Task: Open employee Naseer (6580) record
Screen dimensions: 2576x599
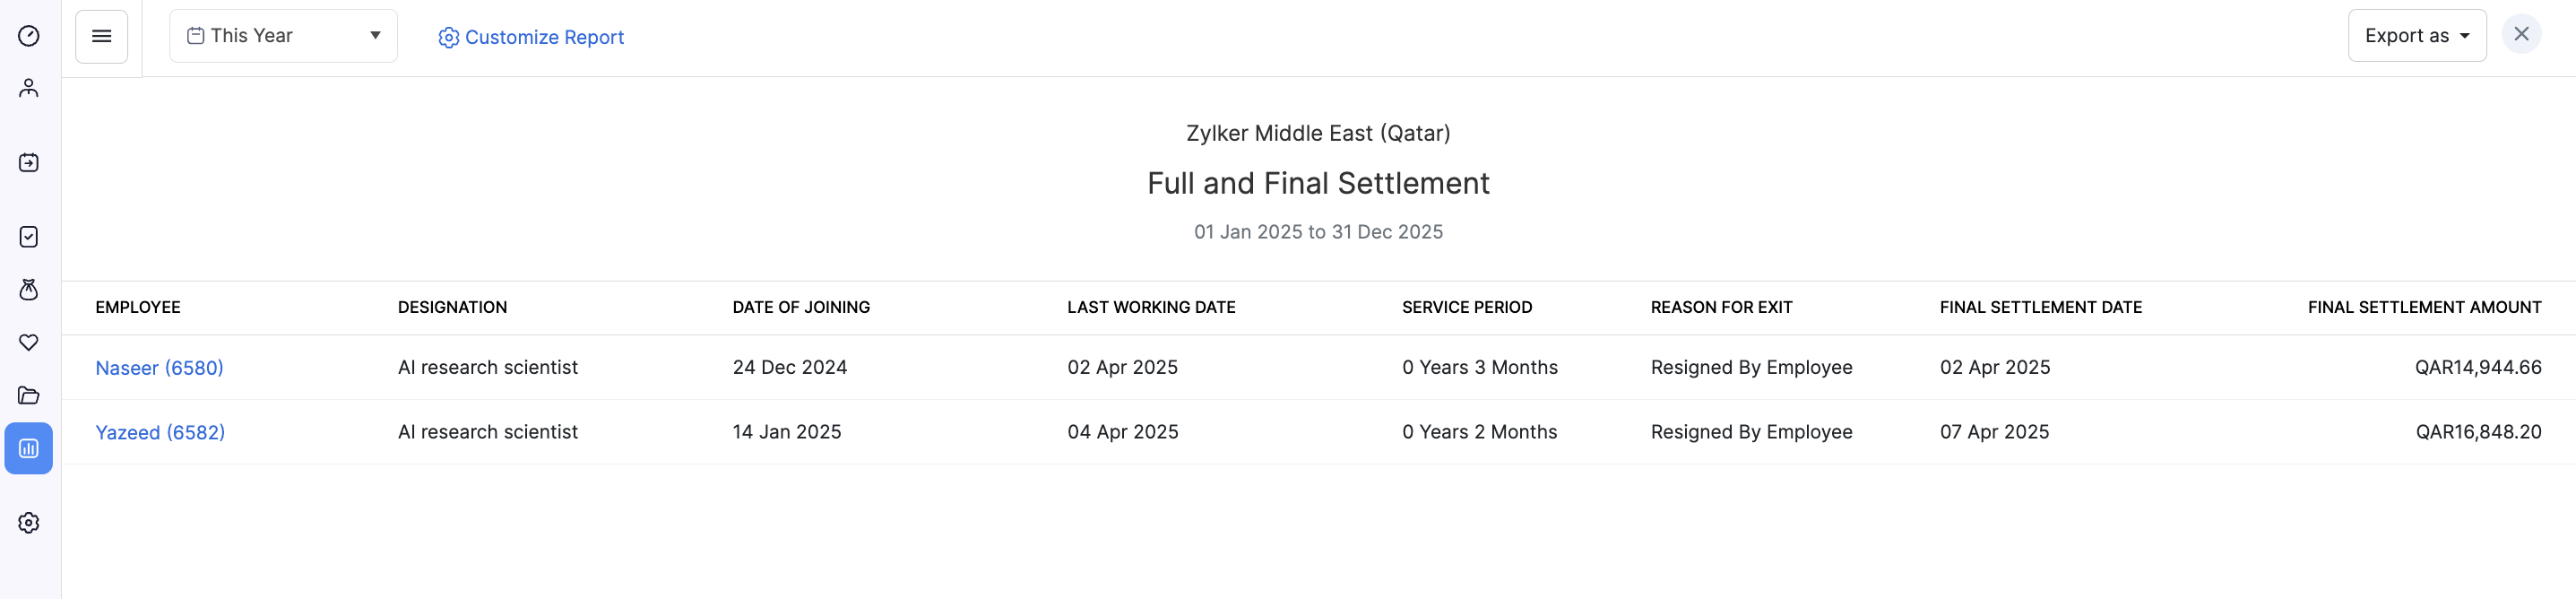Action: pos(159,368)
